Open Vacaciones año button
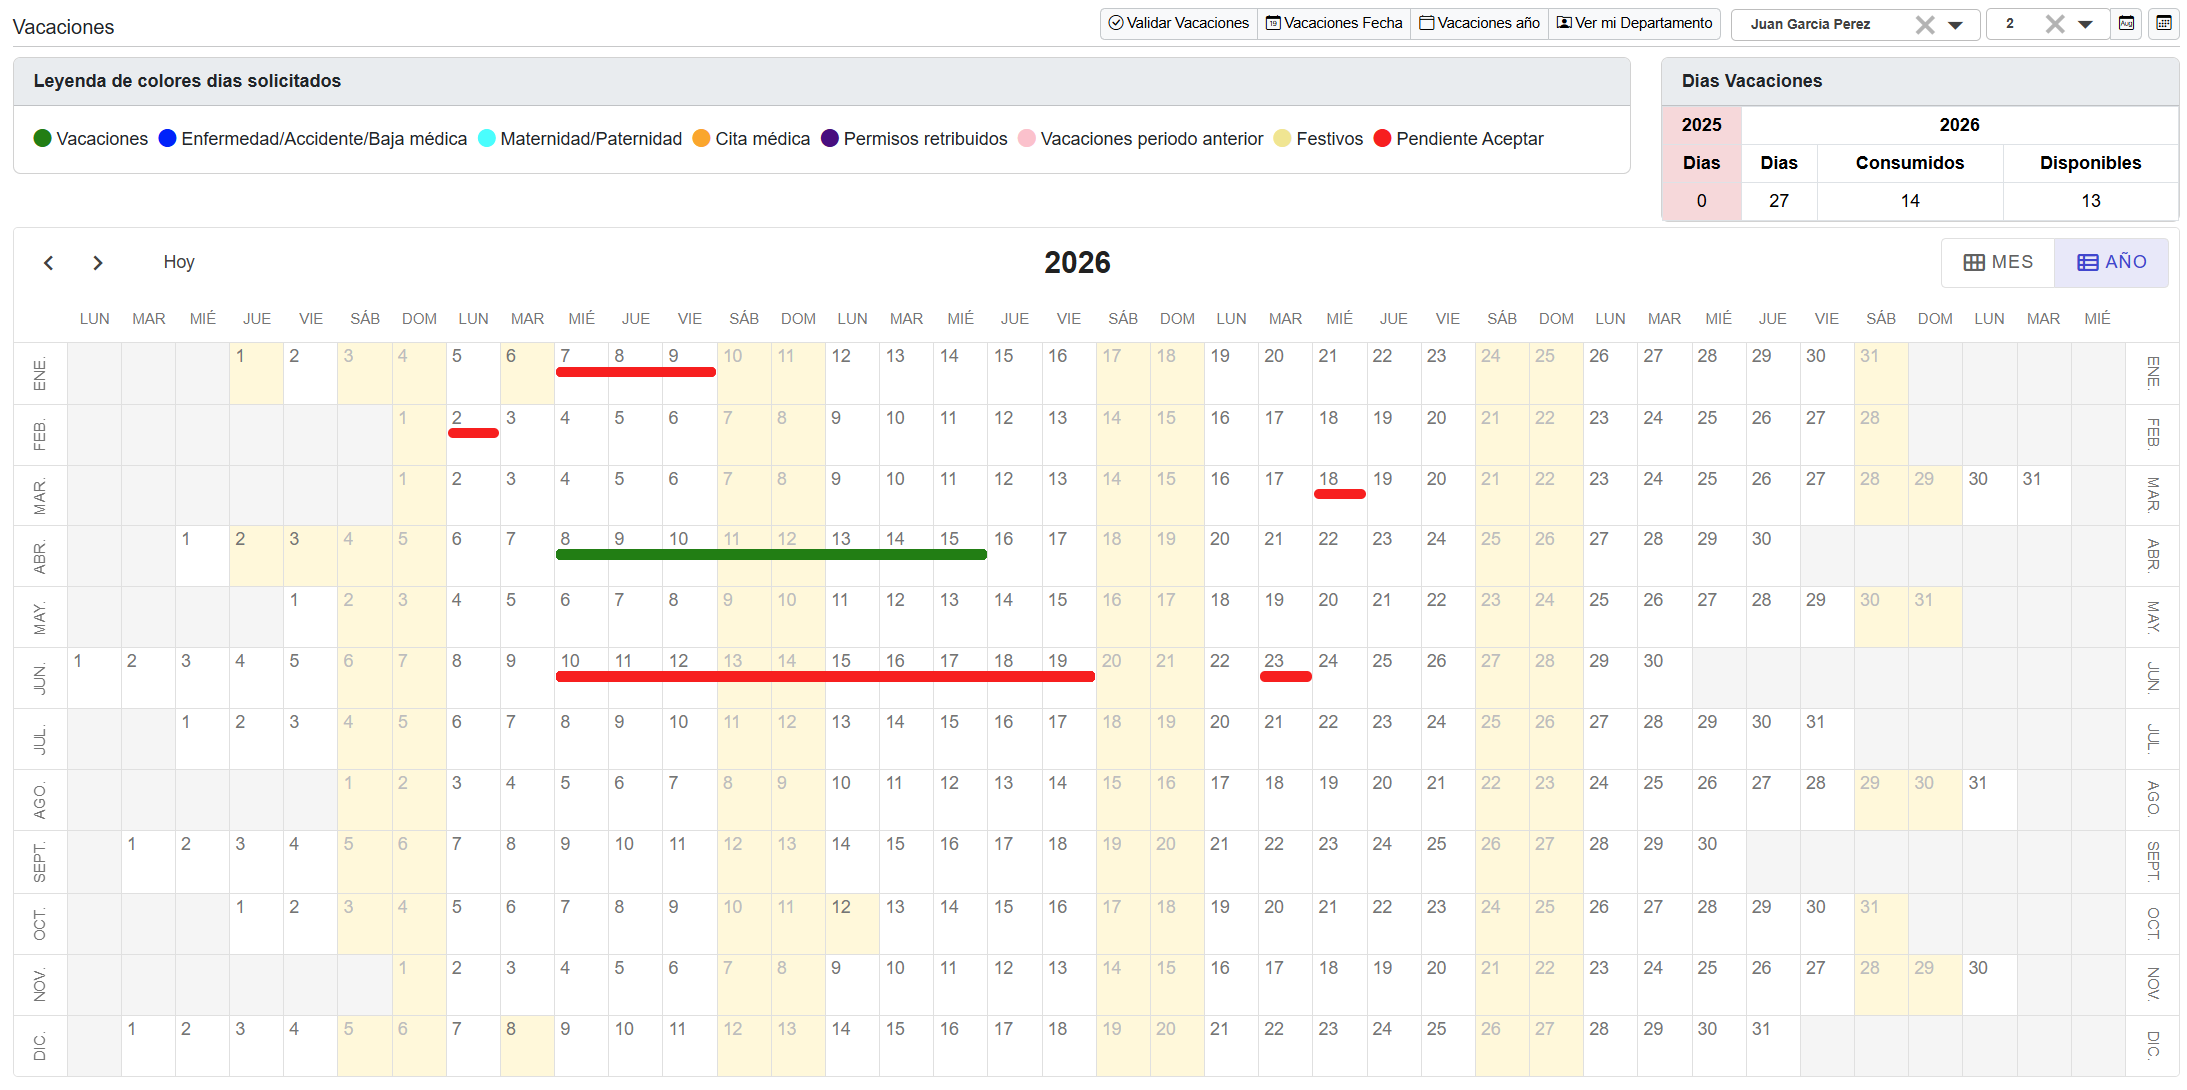 (1479, 23)
